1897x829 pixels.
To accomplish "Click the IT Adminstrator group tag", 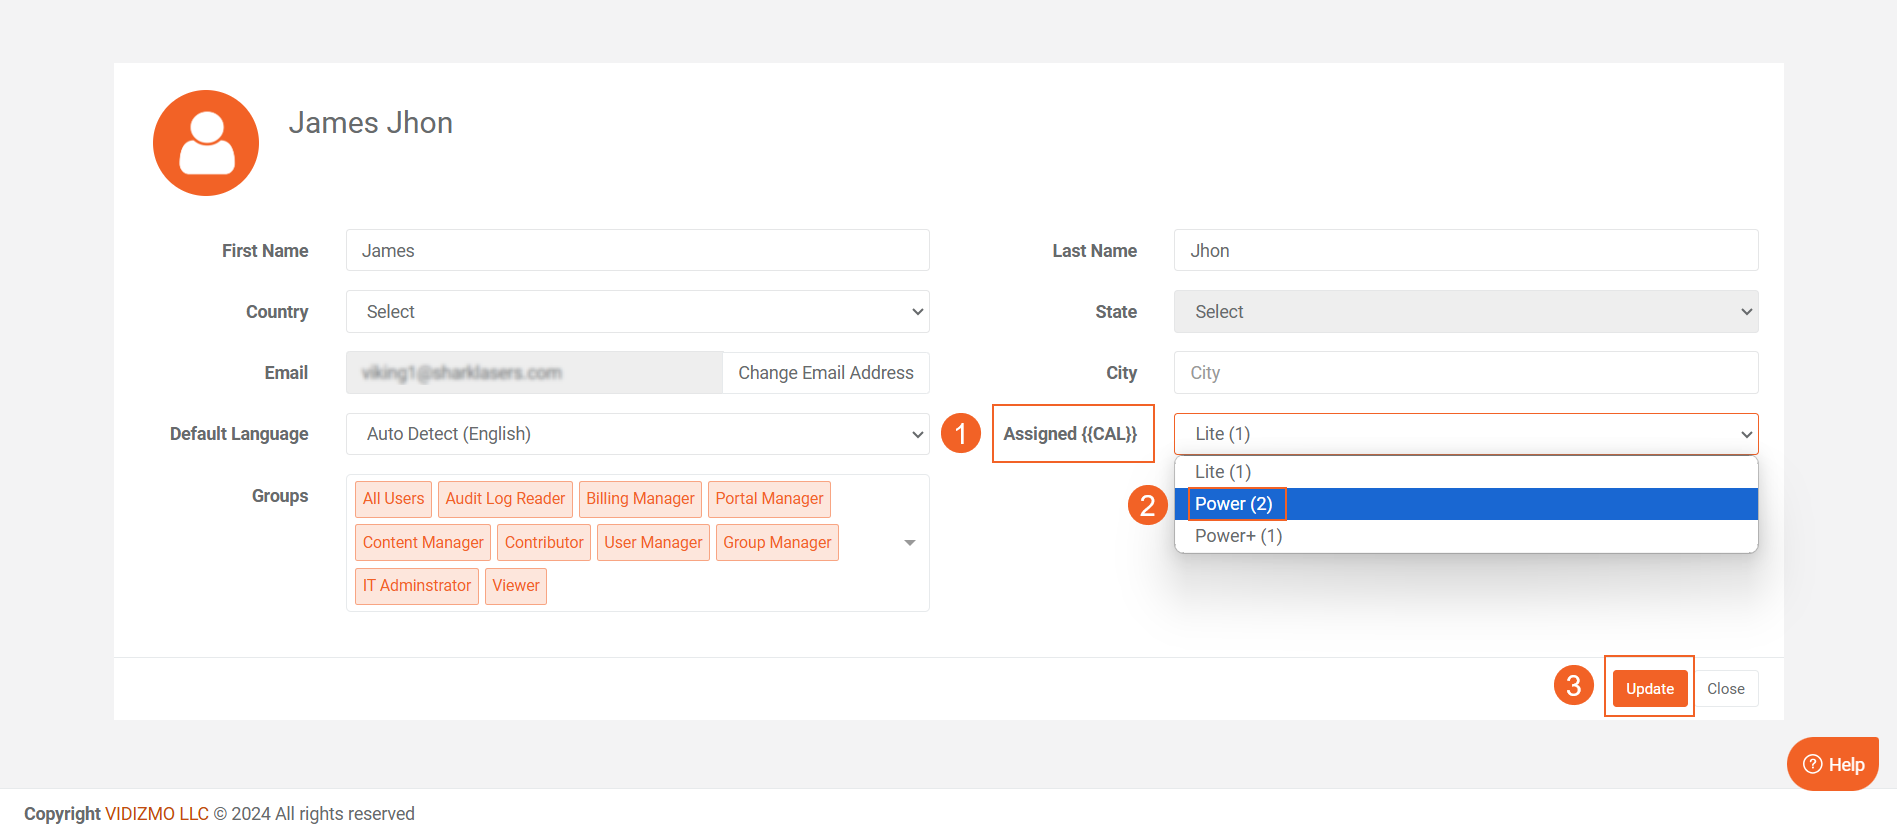I will (x=416, y=586).
